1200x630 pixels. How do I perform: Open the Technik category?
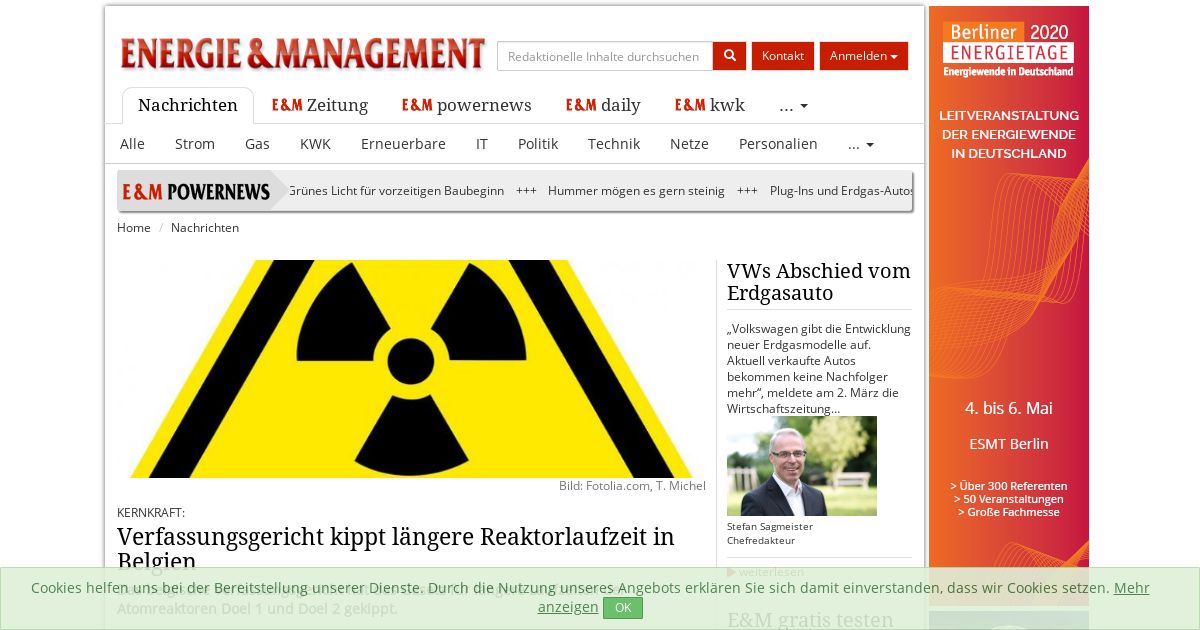[614, 144]
